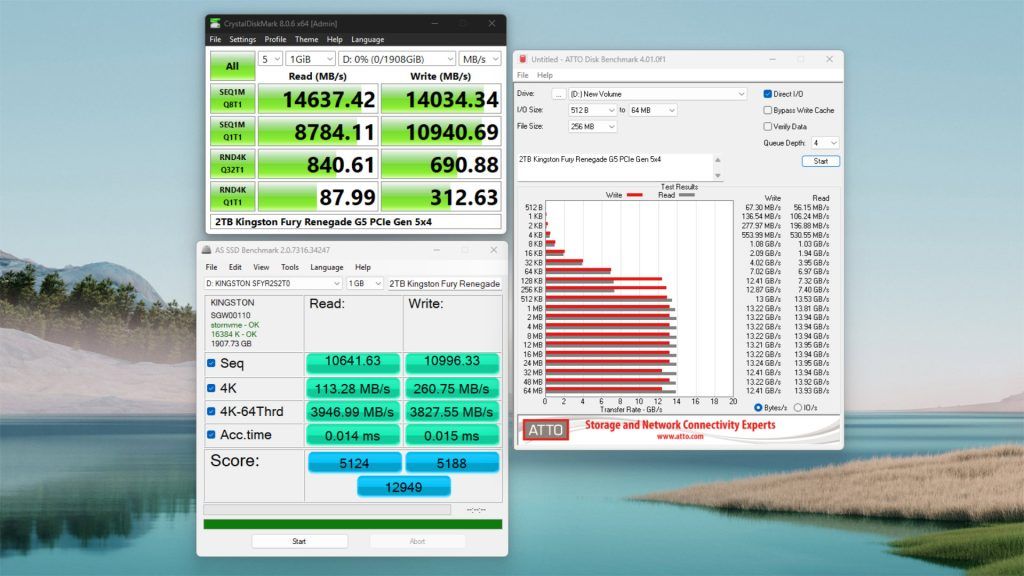Select the IO/s radio button
The image size is (1024, 576).
(x=797, y=408)
